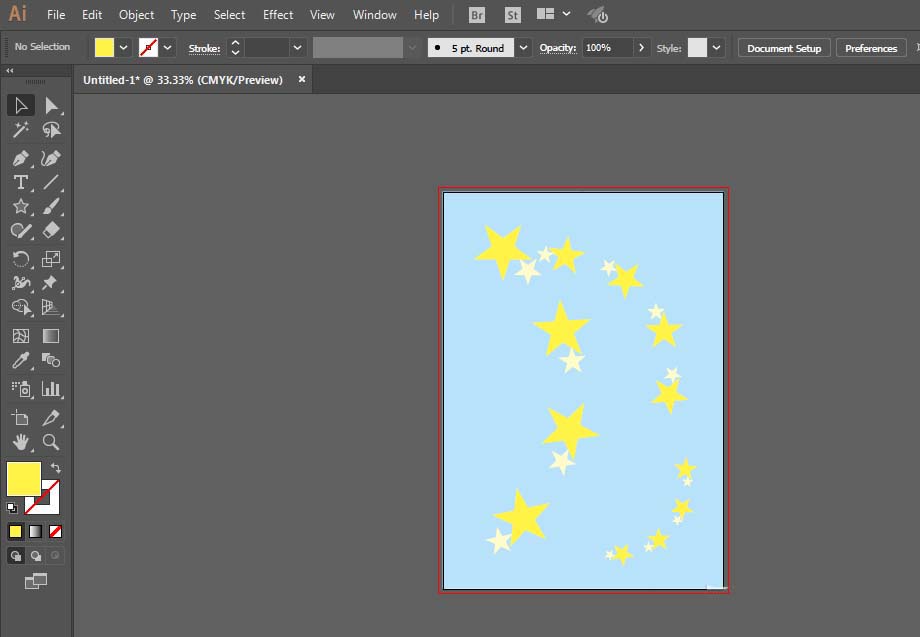Open the Screen Mode switcher
This screenshot has width=920, height=637.
(36, 581)
